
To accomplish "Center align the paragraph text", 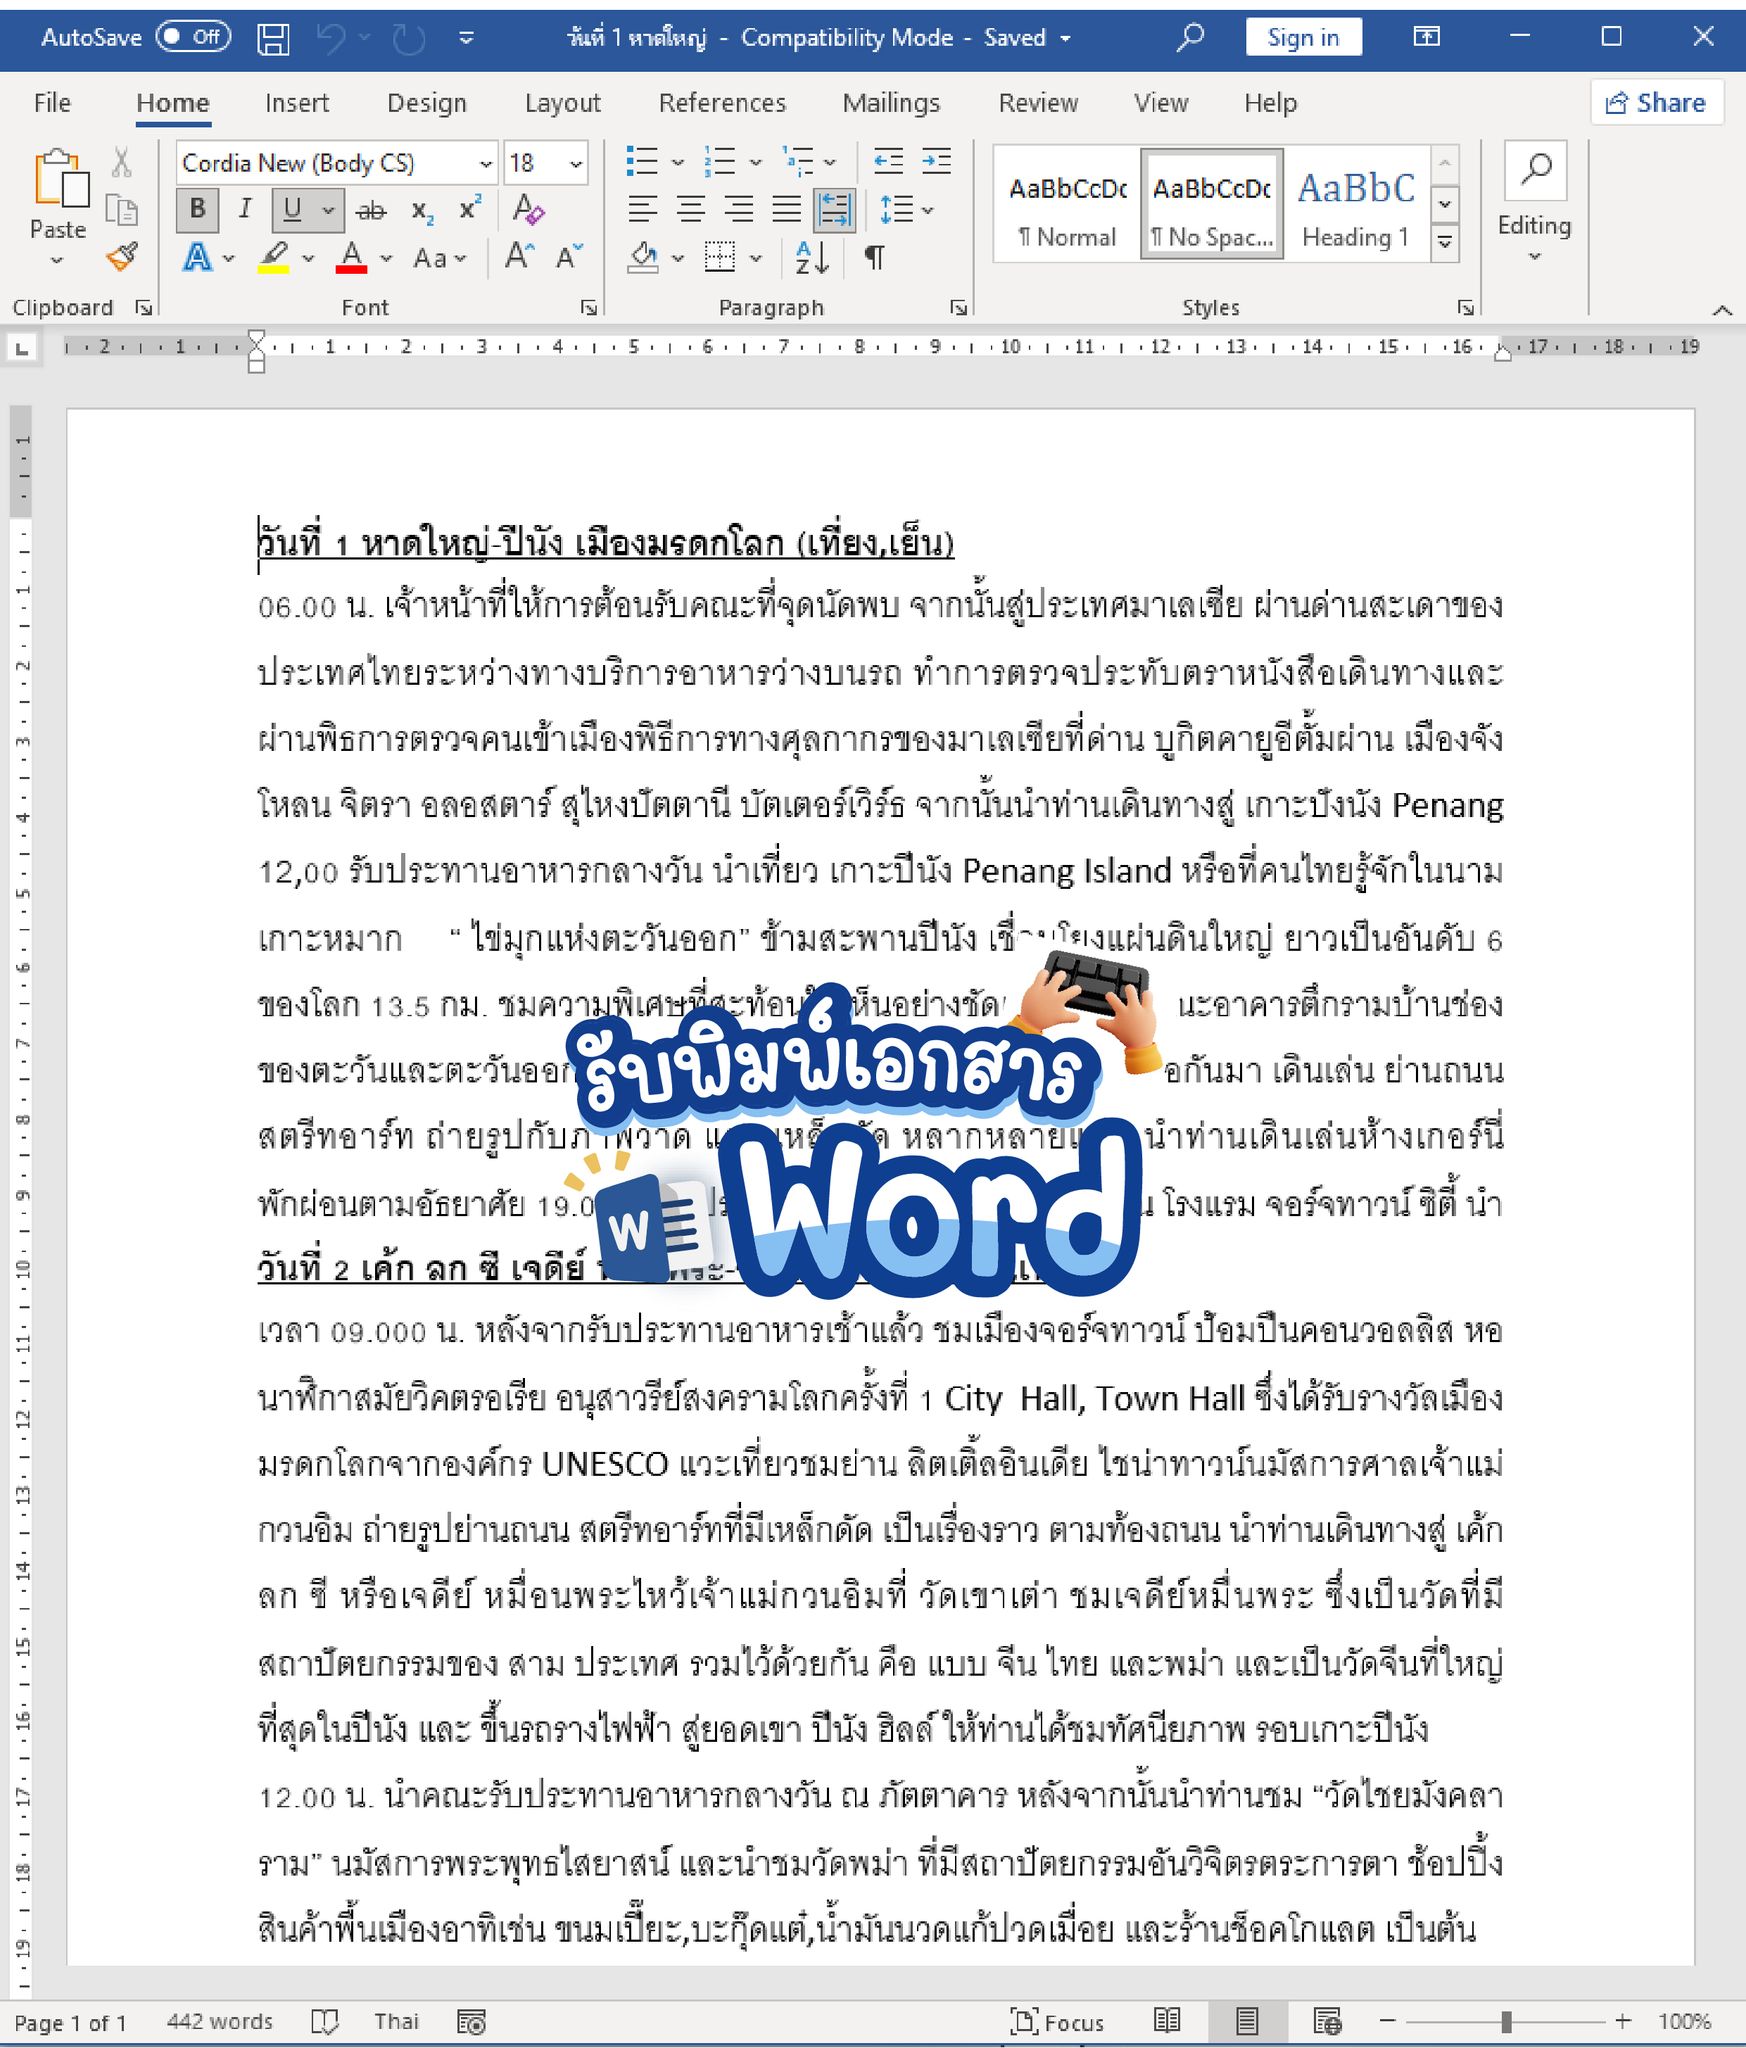I will click(690, 210).
